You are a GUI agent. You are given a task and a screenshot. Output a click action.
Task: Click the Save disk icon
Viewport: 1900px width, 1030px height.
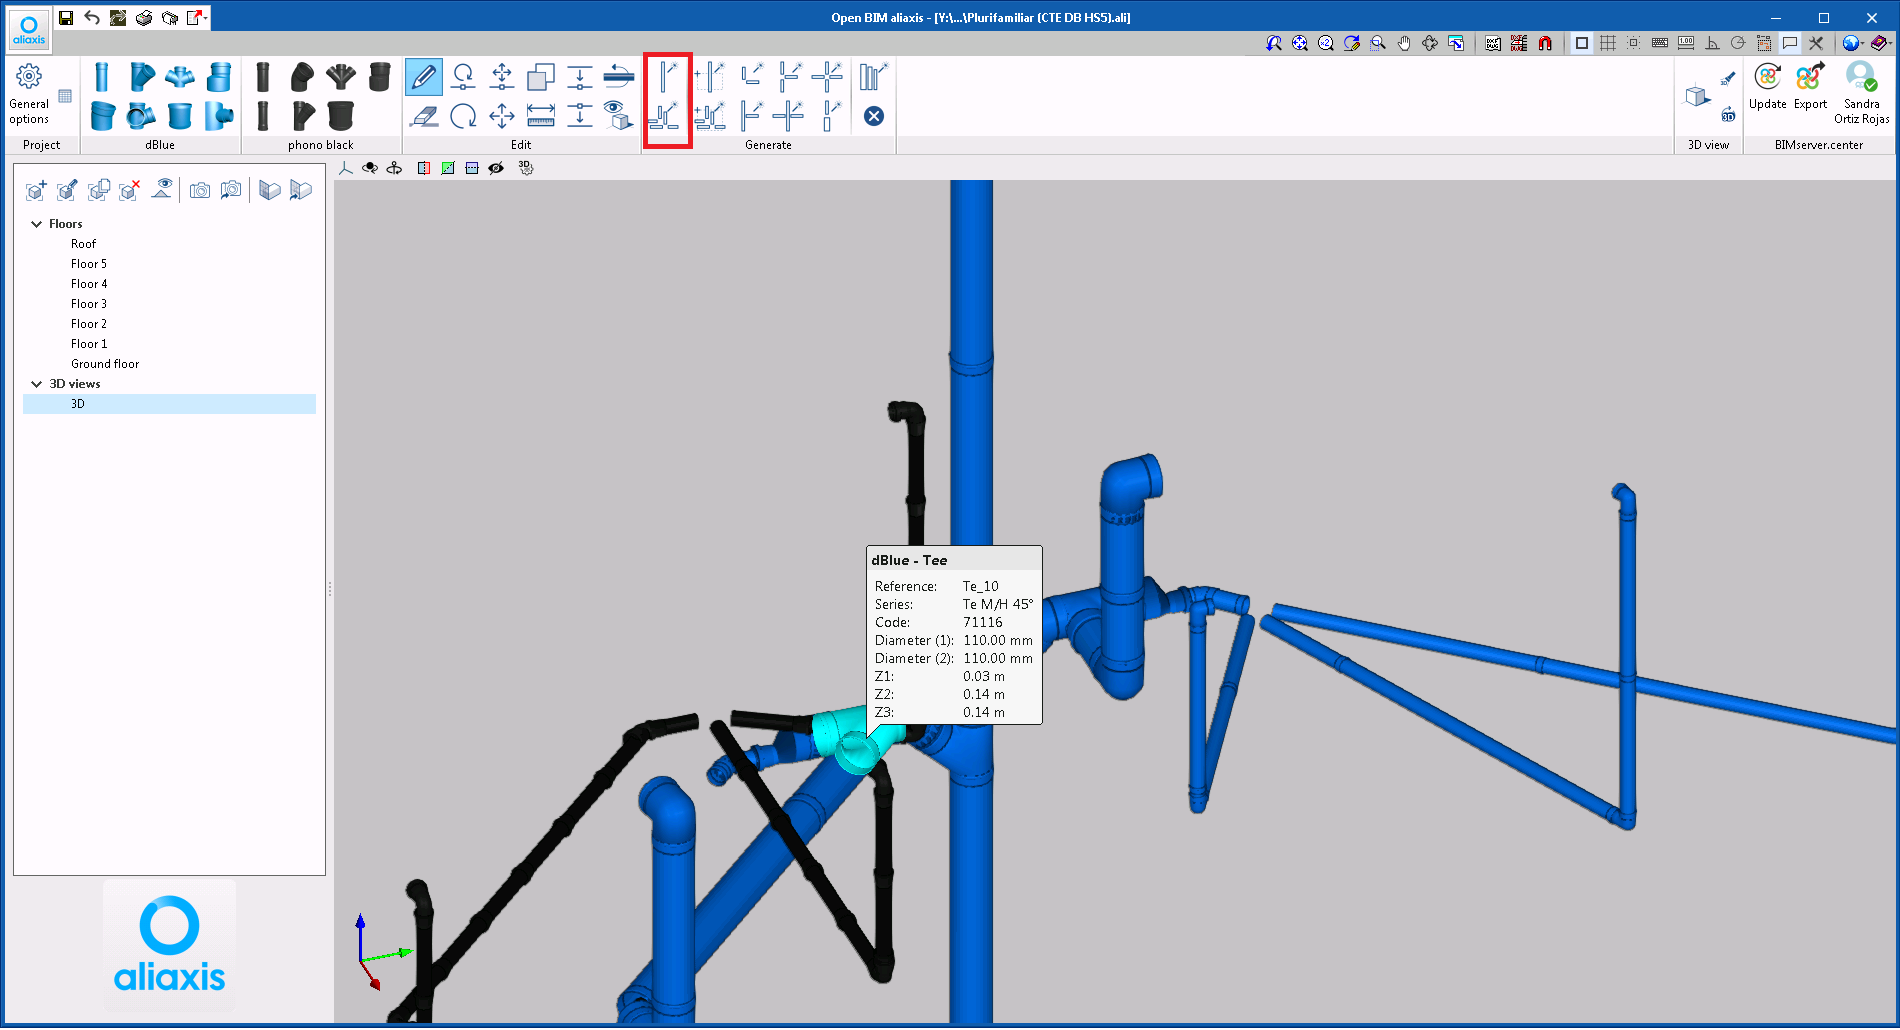pos(66,17)
